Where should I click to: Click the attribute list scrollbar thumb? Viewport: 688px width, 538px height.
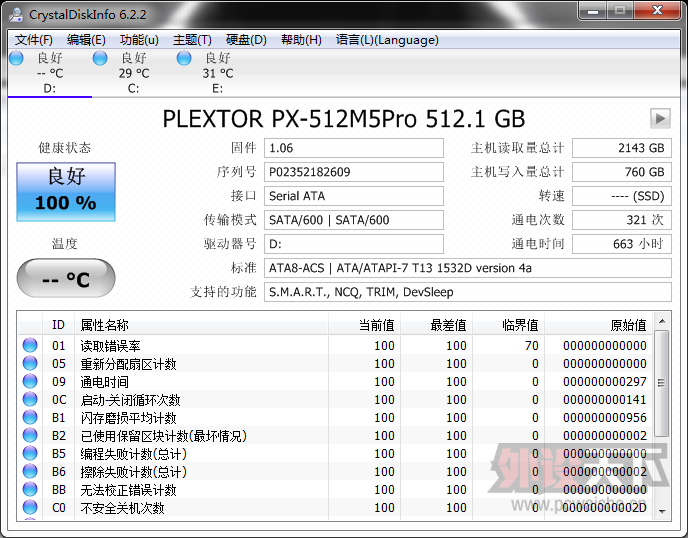(x=662, y=383)
